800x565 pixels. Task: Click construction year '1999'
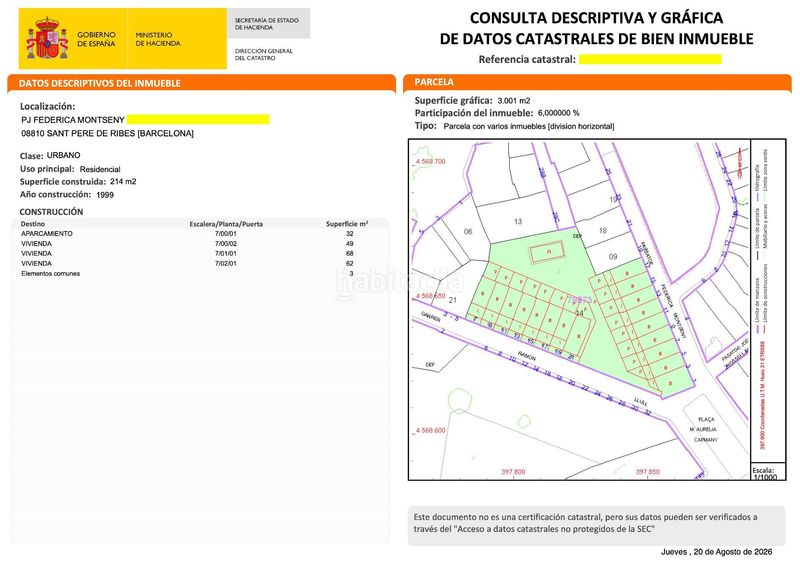[x=105, y=194]
